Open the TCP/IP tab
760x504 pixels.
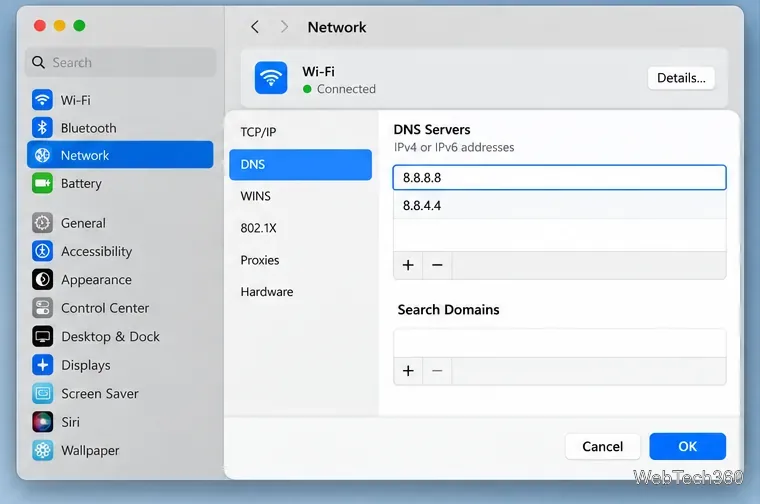301,132
